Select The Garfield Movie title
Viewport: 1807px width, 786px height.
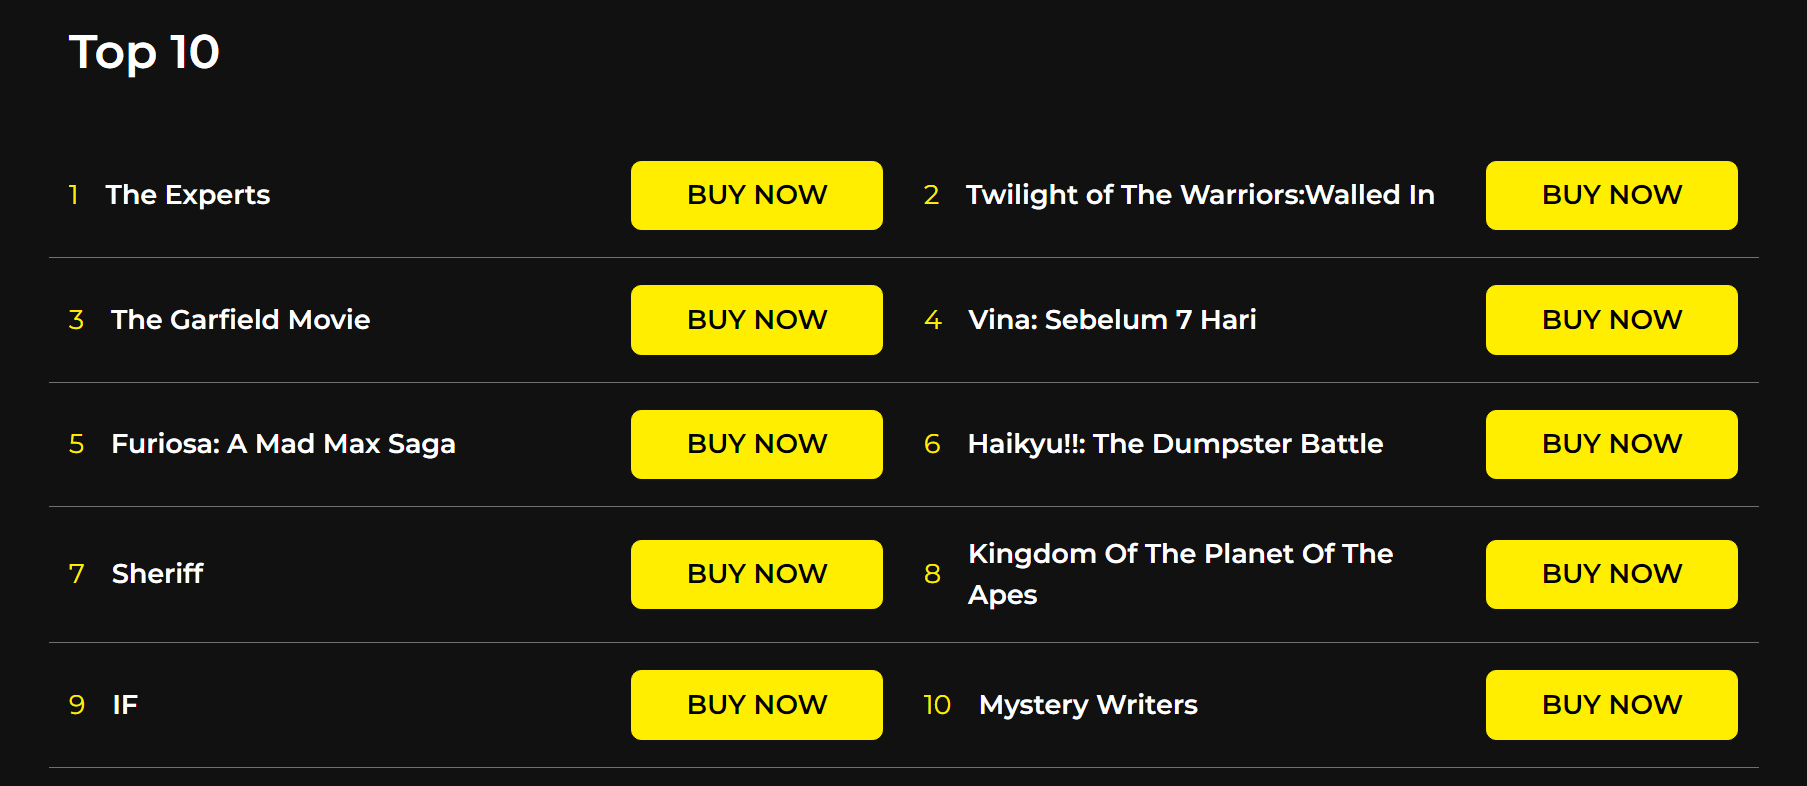point(241,320)
